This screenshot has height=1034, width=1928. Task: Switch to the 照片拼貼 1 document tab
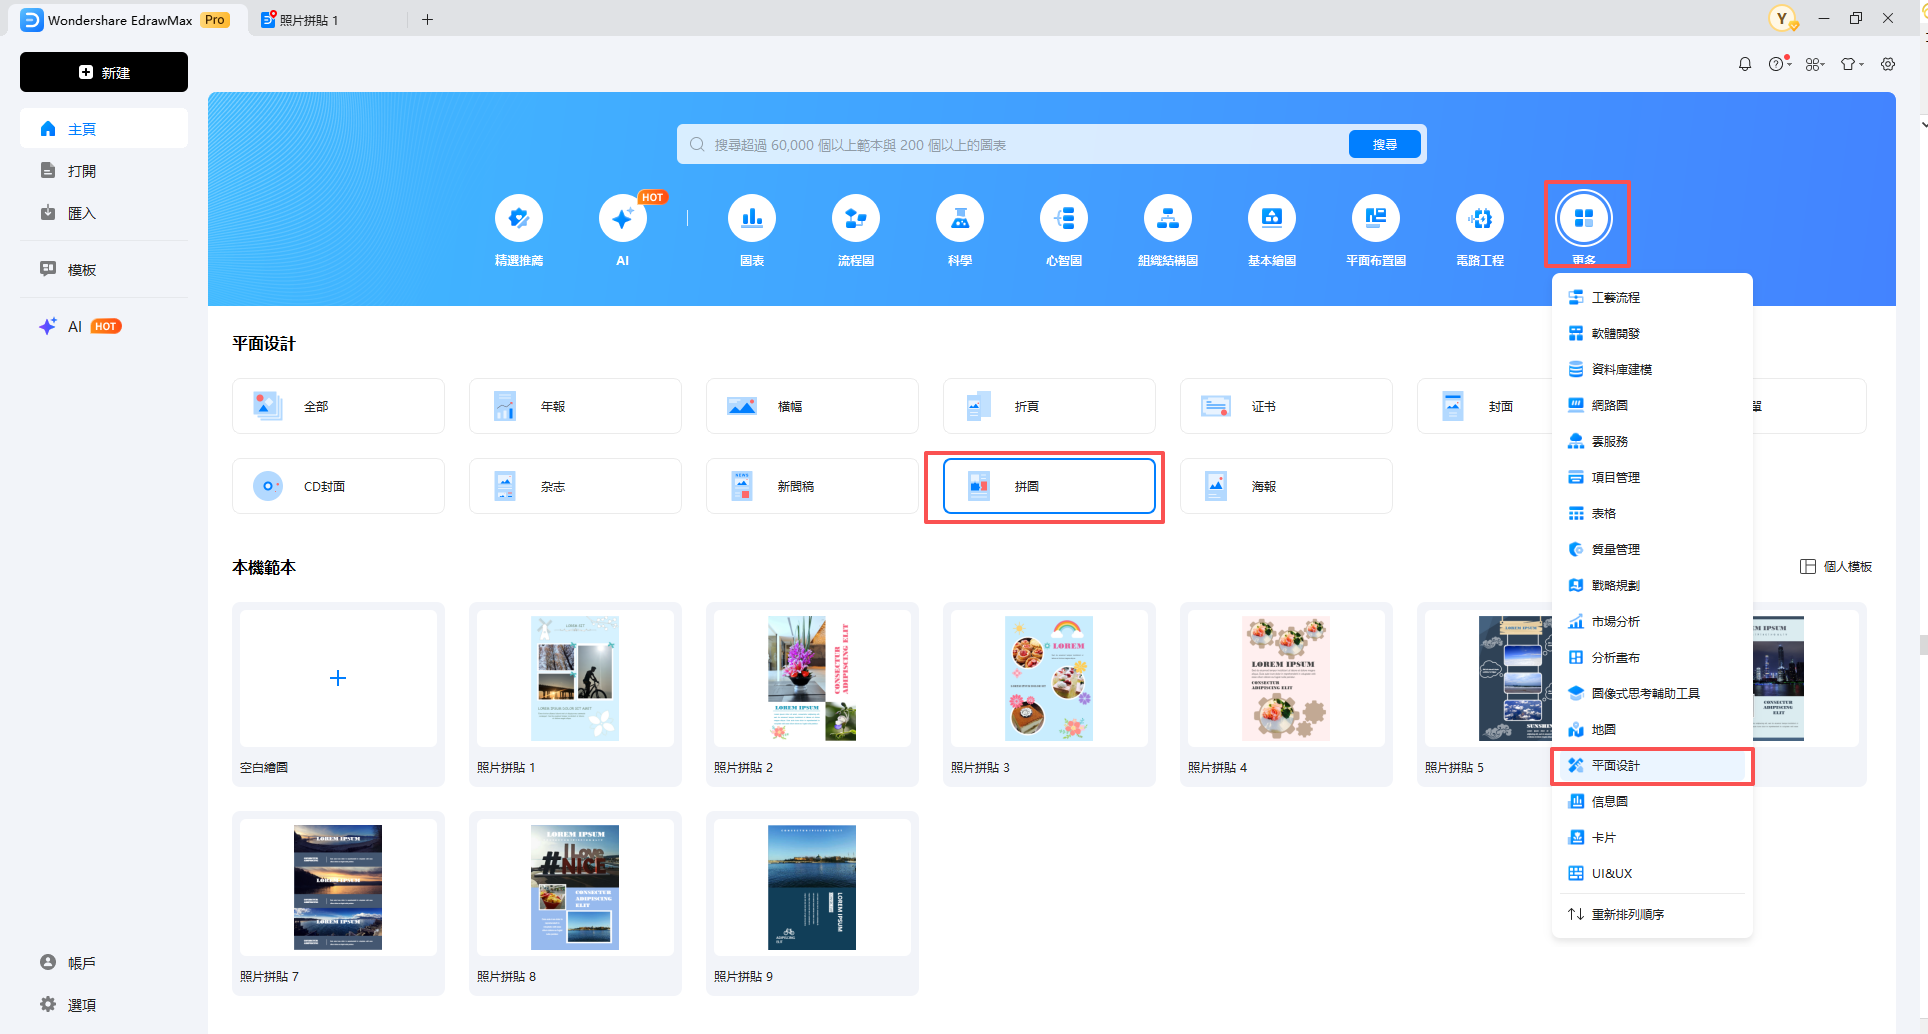[x=309, y=20]
